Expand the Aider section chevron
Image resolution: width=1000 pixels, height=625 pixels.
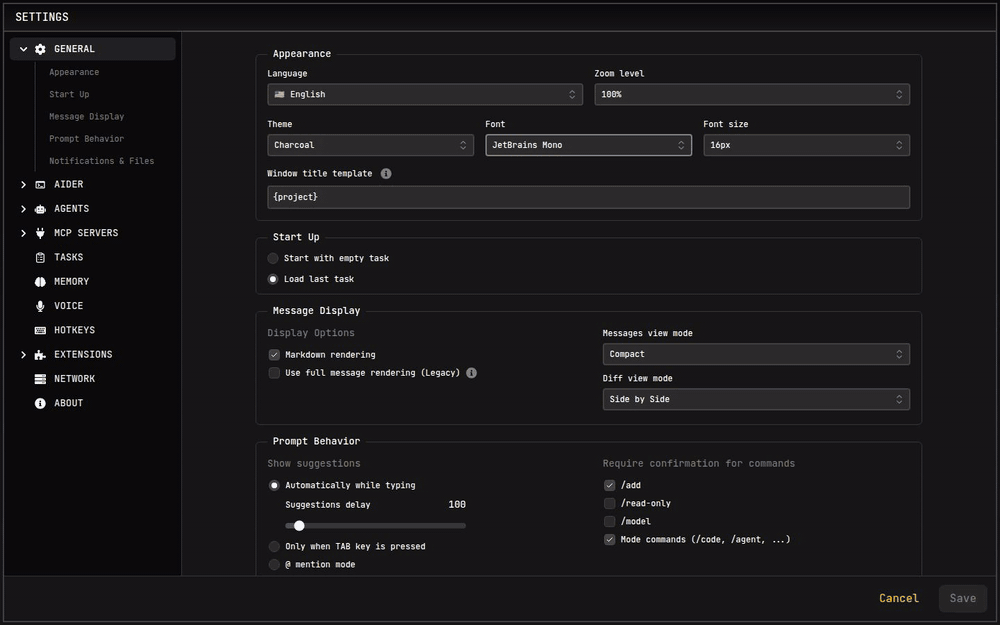click(24, 184)
